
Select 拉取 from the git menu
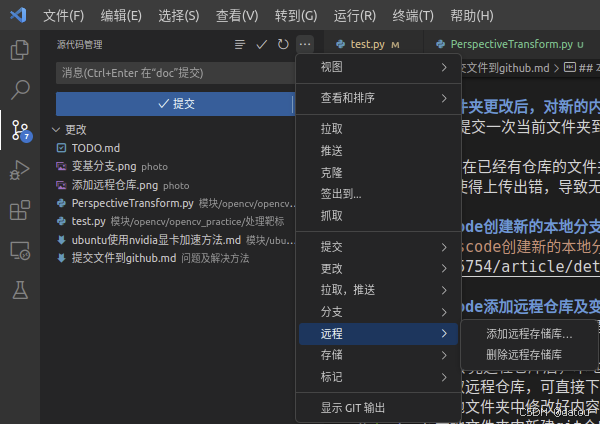coord(378,129)
